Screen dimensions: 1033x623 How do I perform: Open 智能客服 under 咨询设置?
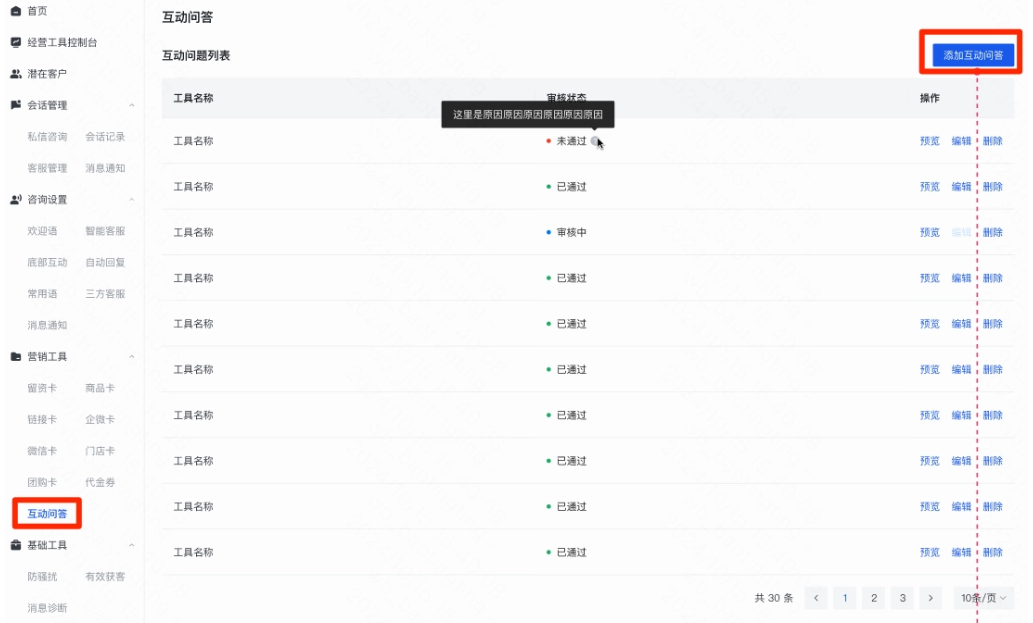coord(105,231)
